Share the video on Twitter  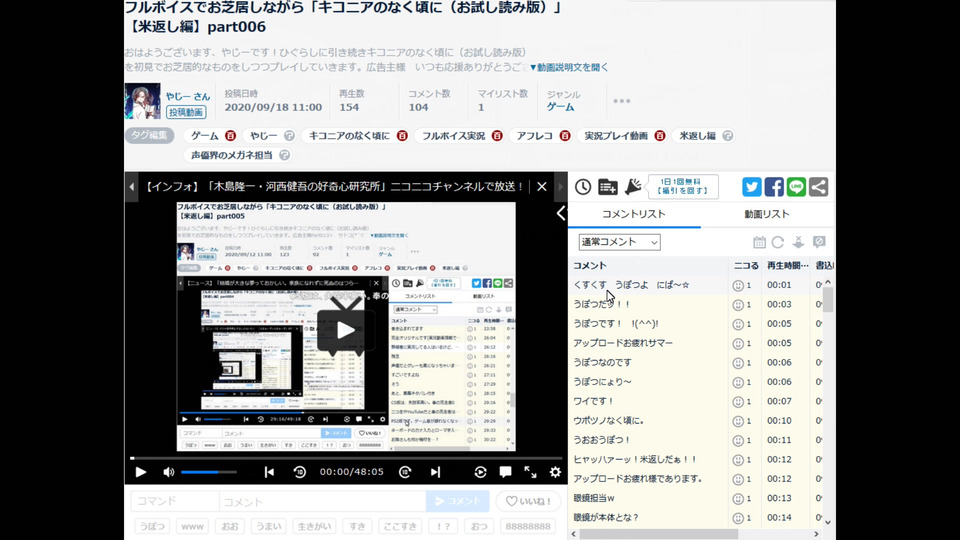click(752, 187)
